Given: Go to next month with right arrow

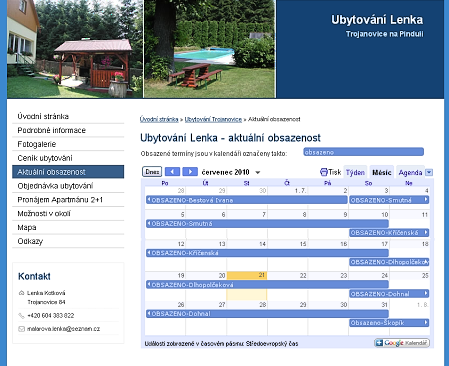Looking at the screenshot, I should (190, 172).
